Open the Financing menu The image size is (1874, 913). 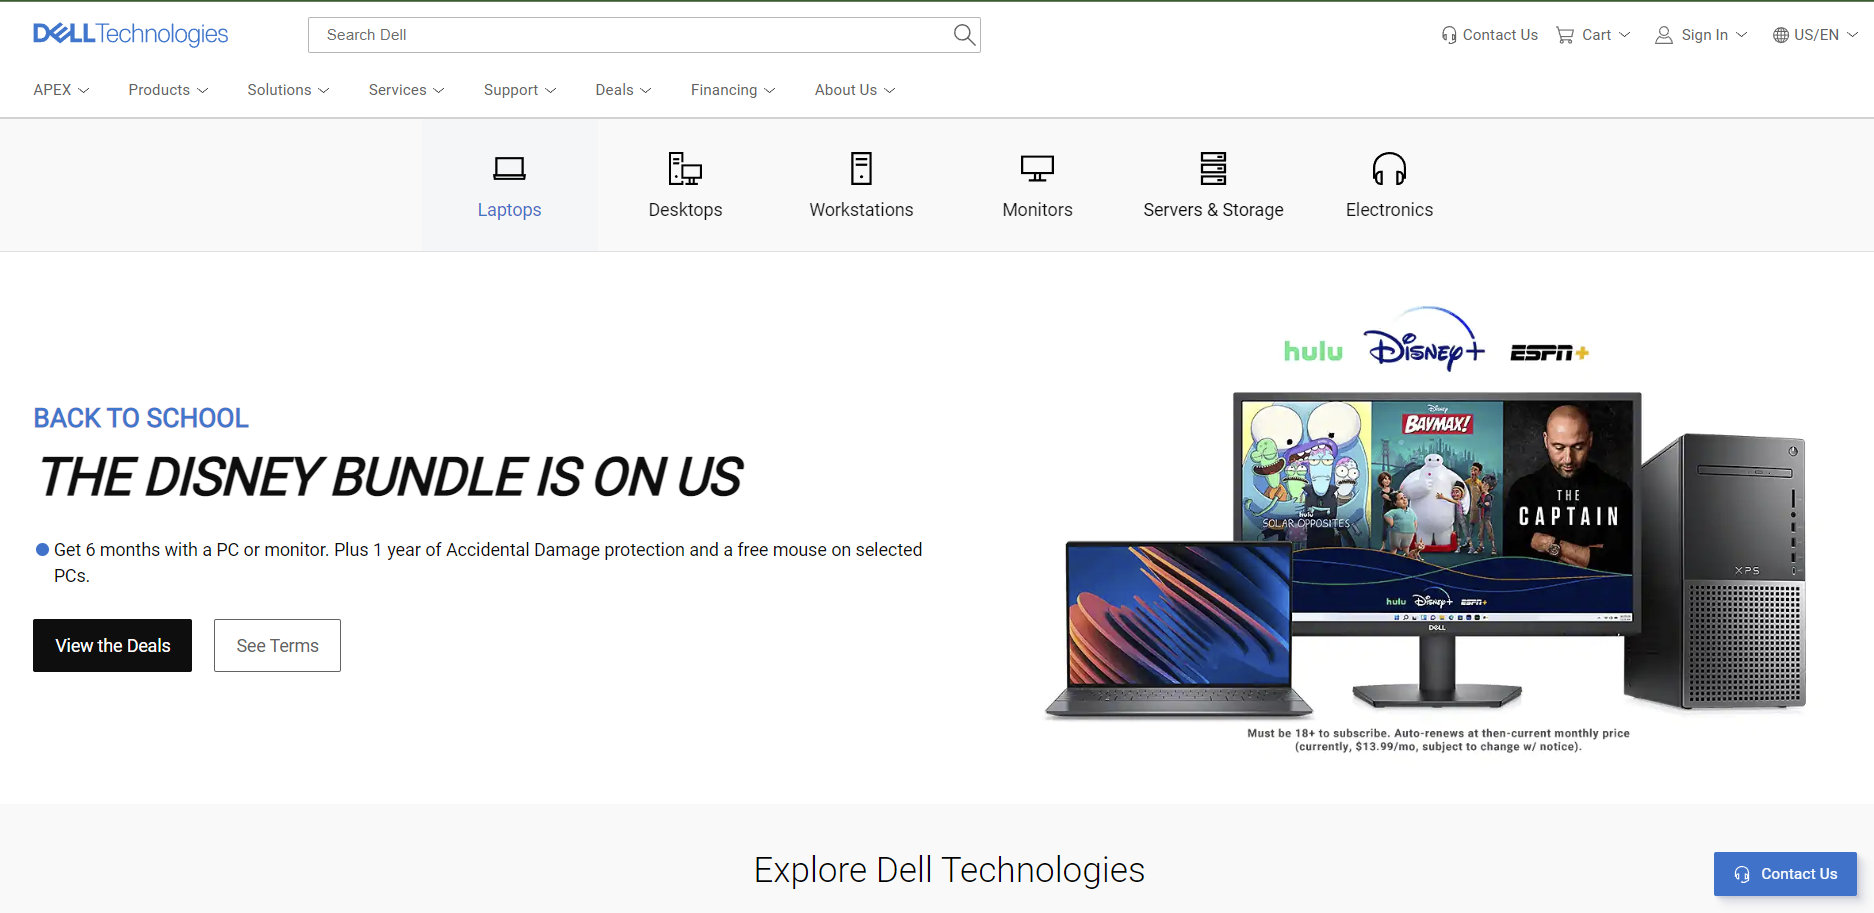(732, 90)
